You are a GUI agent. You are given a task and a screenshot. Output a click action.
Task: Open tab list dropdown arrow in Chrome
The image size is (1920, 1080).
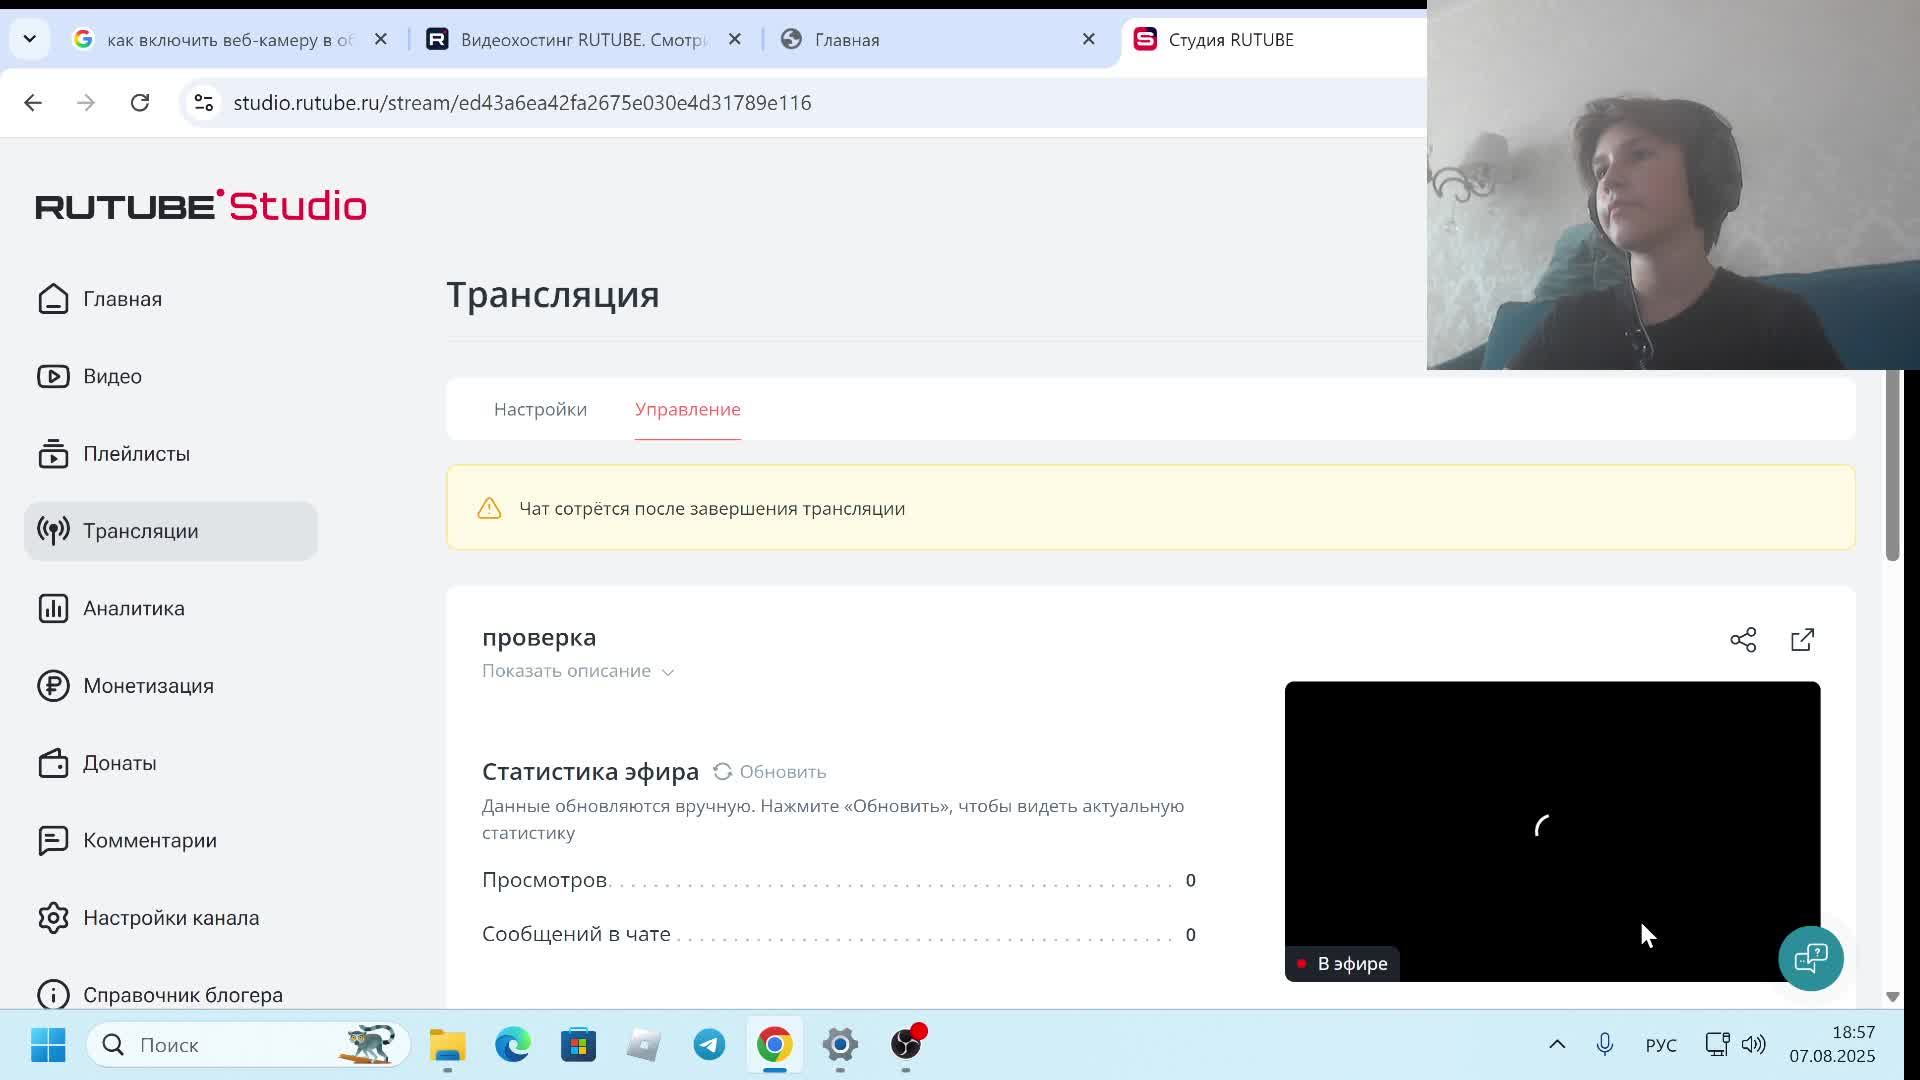pos(29,39)
